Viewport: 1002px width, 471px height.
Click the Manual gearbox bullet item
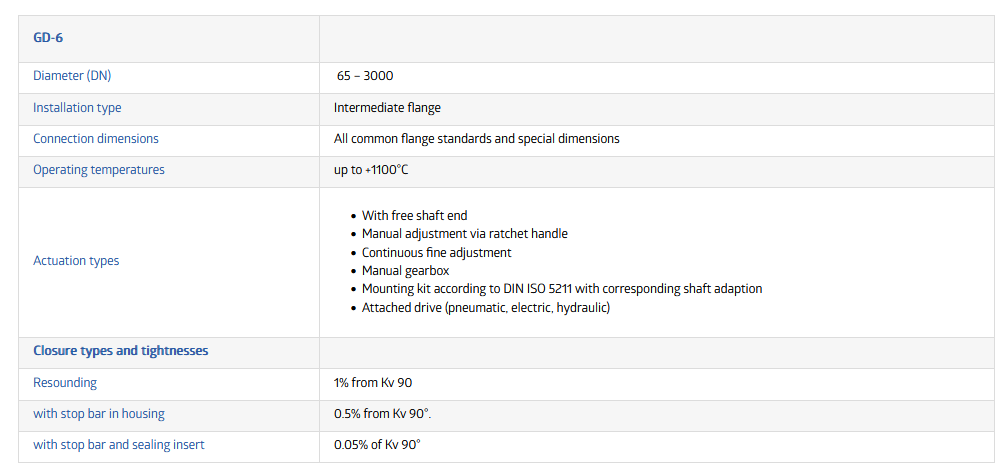405,270
